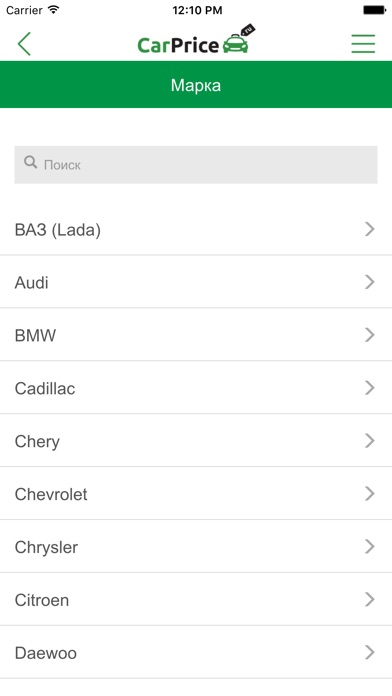Open the hamburger menu

(363, 44)
